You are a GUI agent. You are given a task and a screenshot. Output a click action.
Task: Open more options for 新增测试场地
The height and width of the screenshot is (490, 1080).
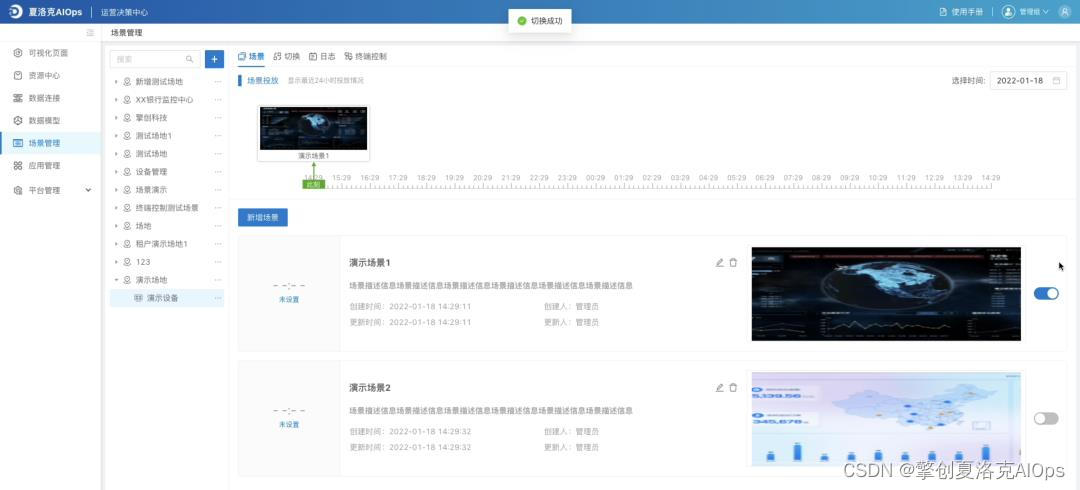[218, 82]
